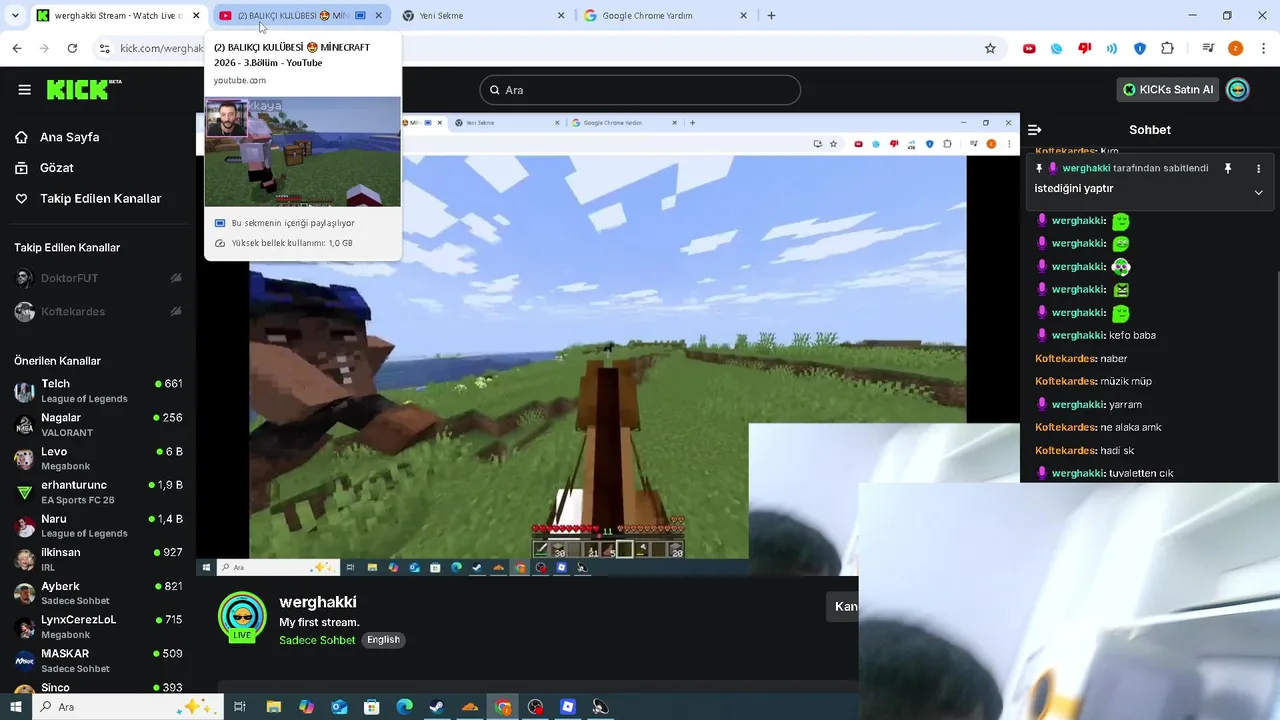
Task: Open Levo Megabonk channel
Action: pyautogui.click(x=98, y=459)
